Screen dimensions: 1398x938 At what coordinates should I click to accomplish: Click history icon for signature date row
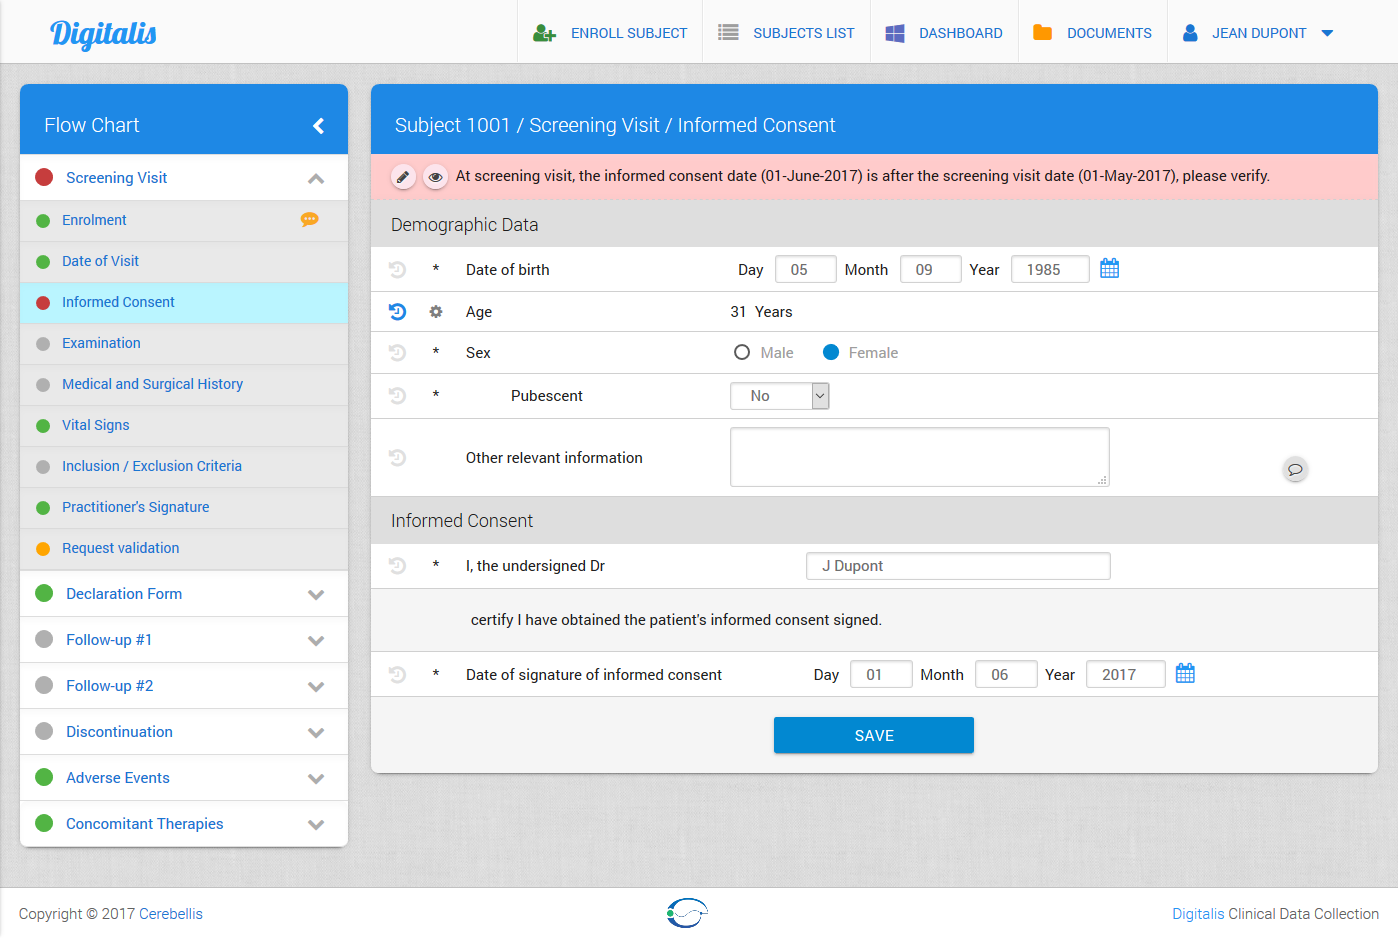[x=397, y=675]
